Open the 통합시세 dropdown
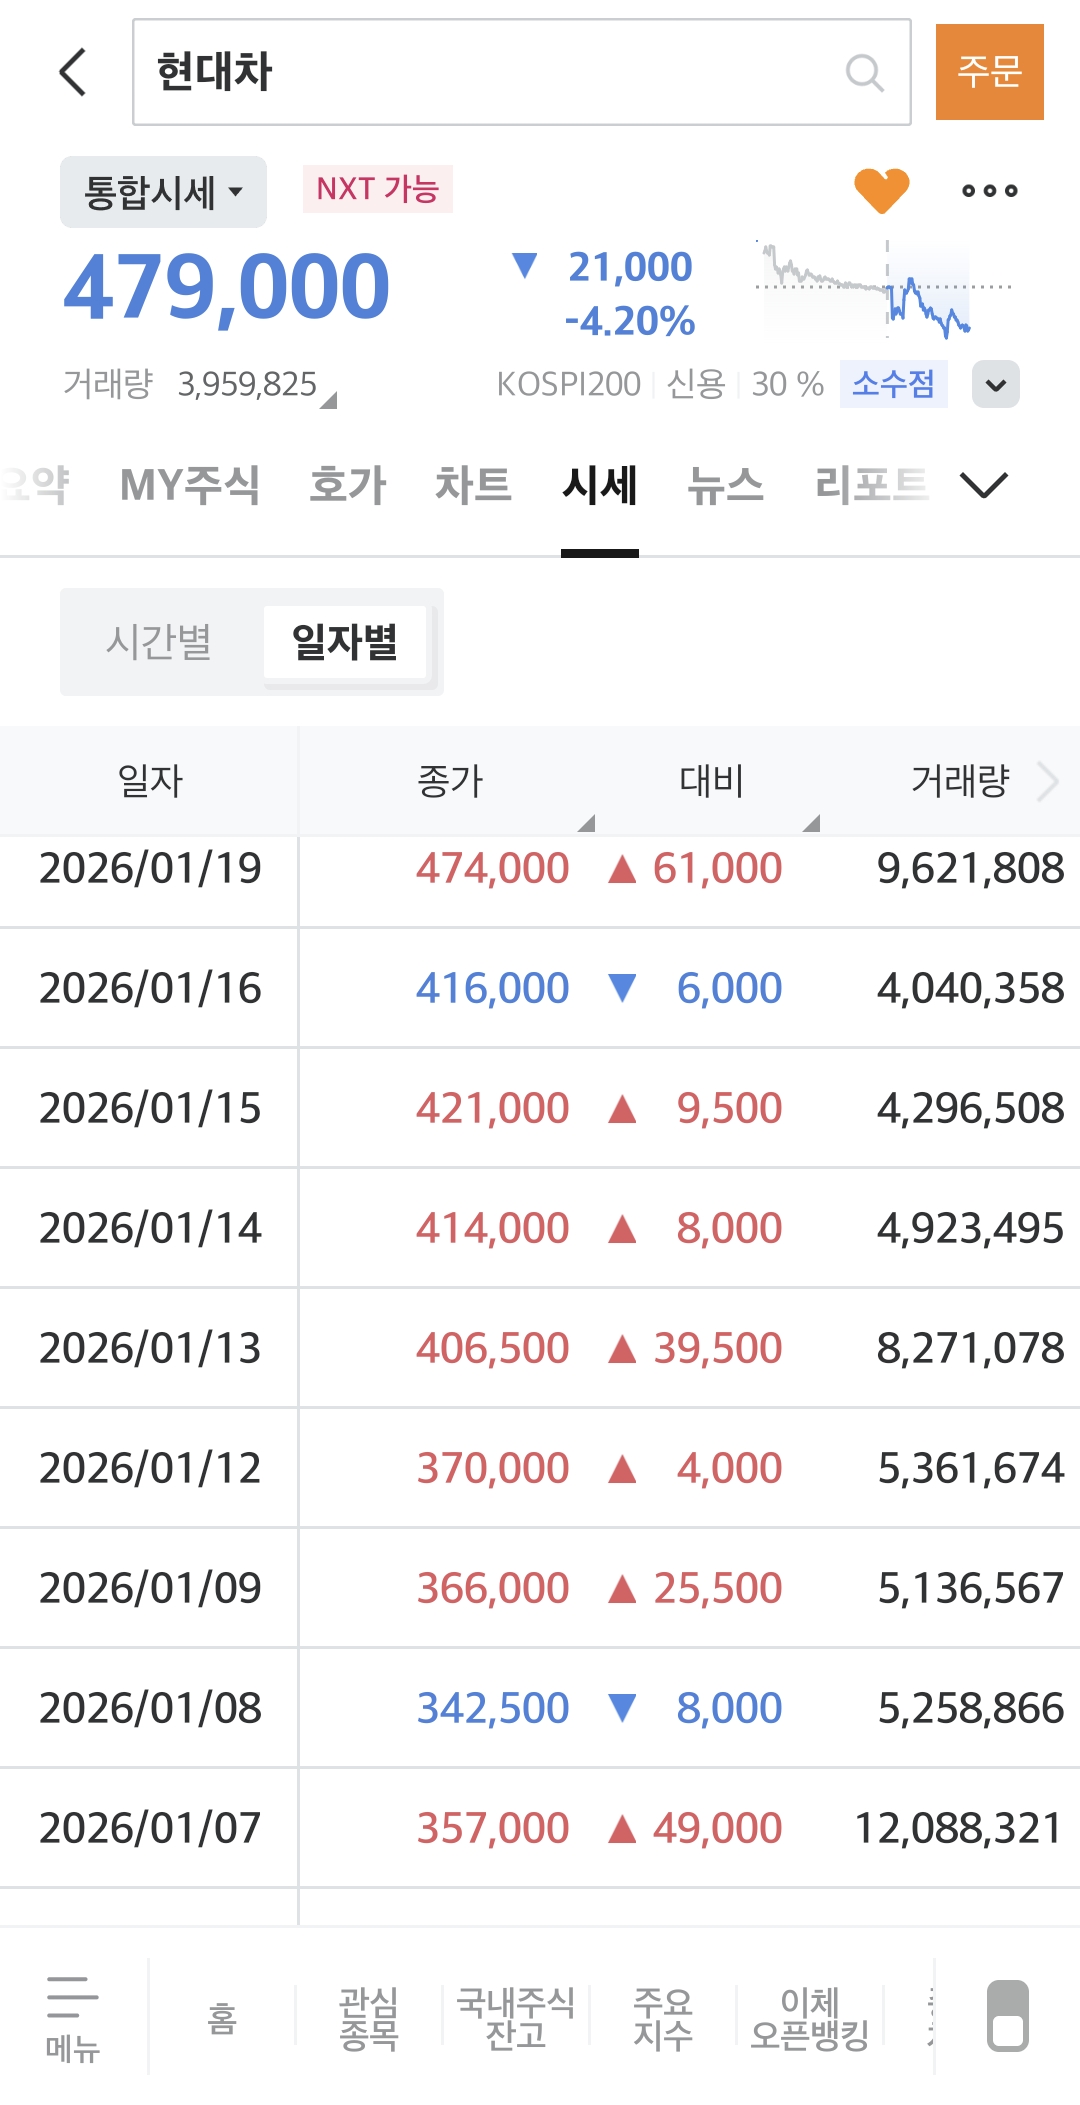The height and width of the screenshot is (2105, 1080). pos(163,192)
